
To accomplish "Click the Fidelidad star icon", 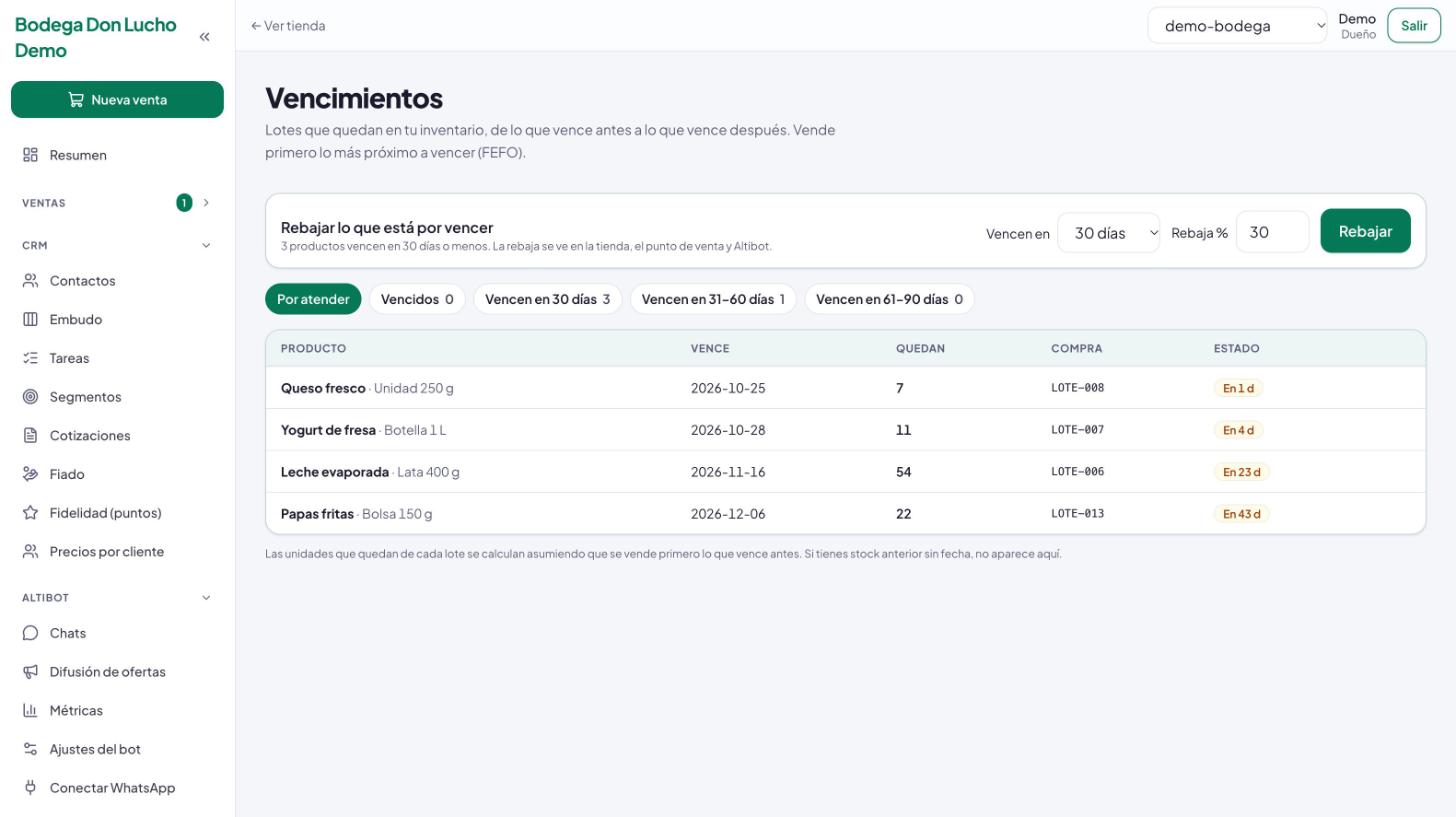I will (x=30, y=513).
